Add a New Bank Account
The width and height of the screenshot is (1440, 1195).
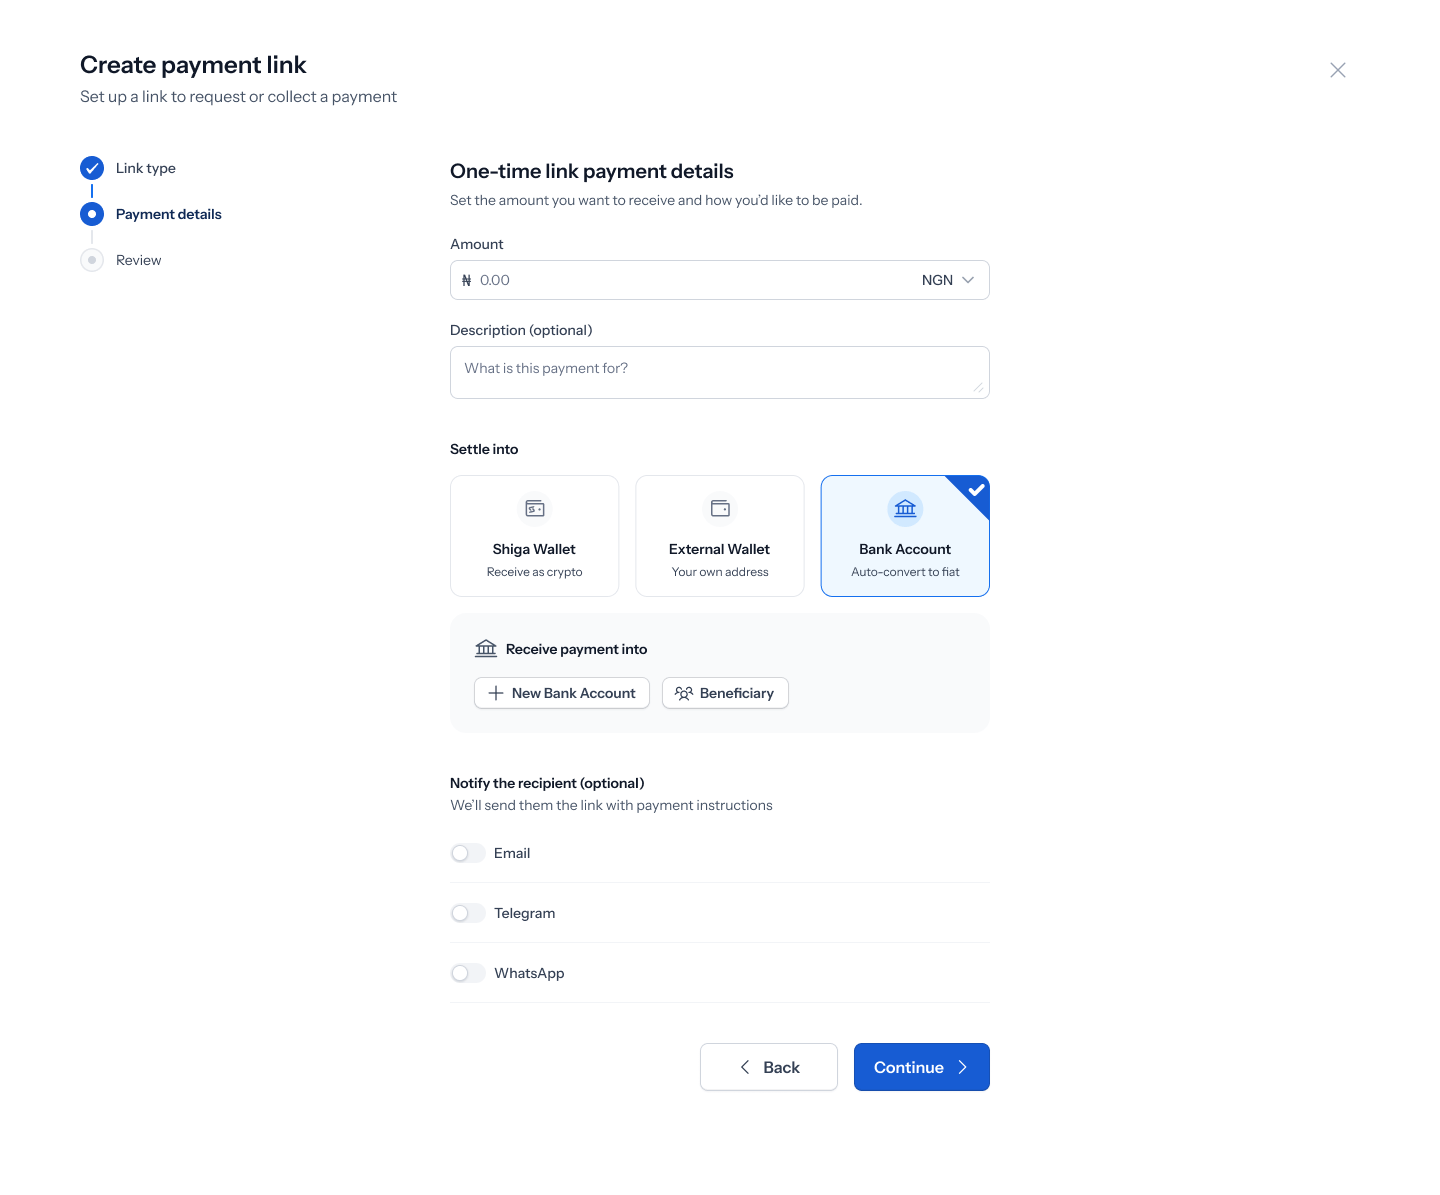(562, 693)
